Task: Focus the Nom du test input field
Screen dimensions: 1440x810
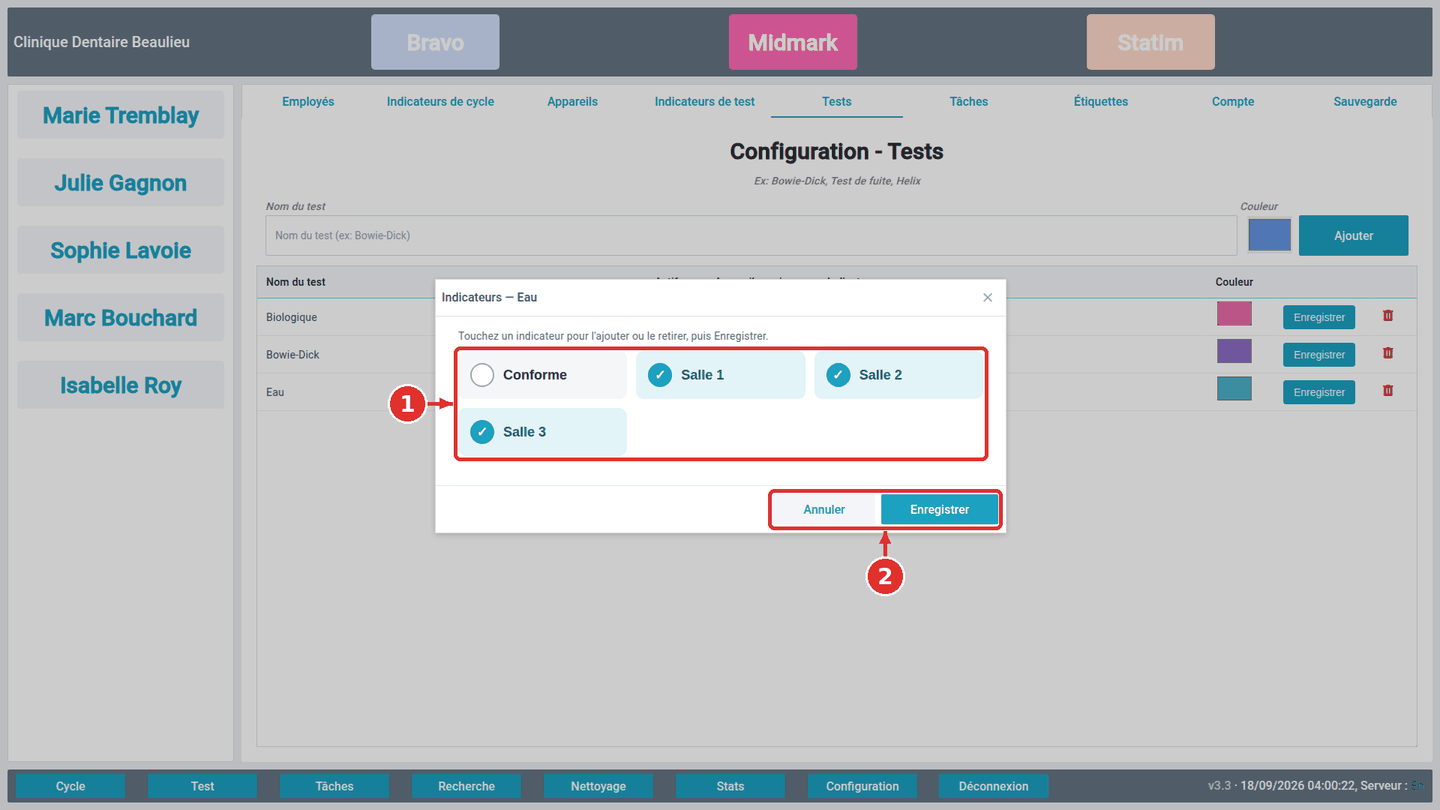Action: coord(752,236)
